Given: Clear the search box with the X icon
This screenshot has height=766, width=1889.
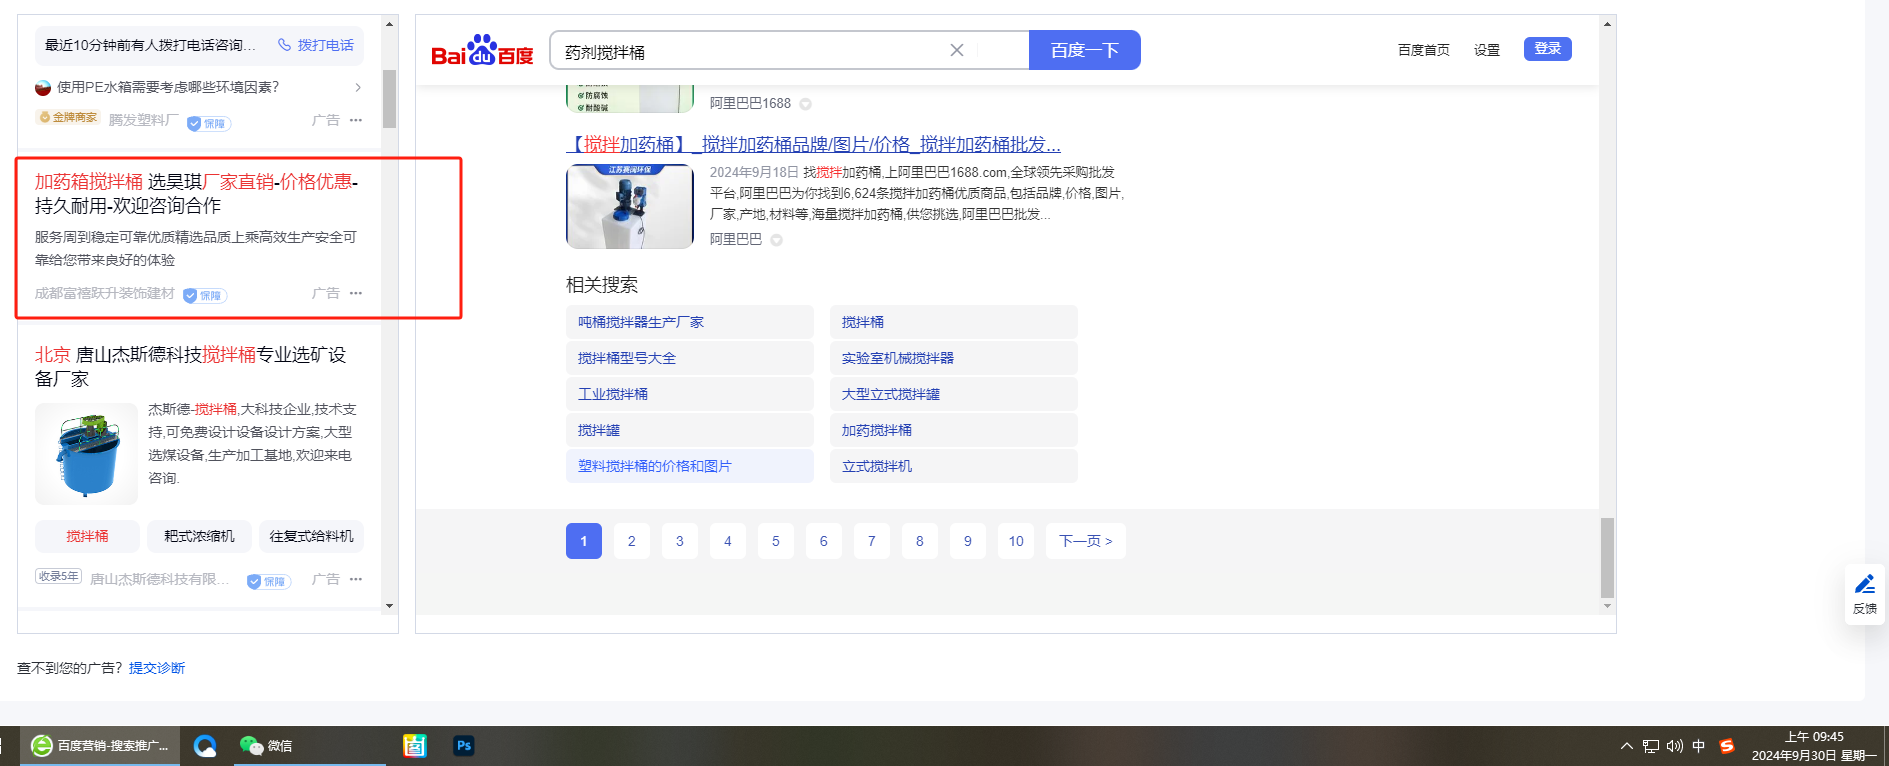Looking at the screenshot, I should point(957,50).
